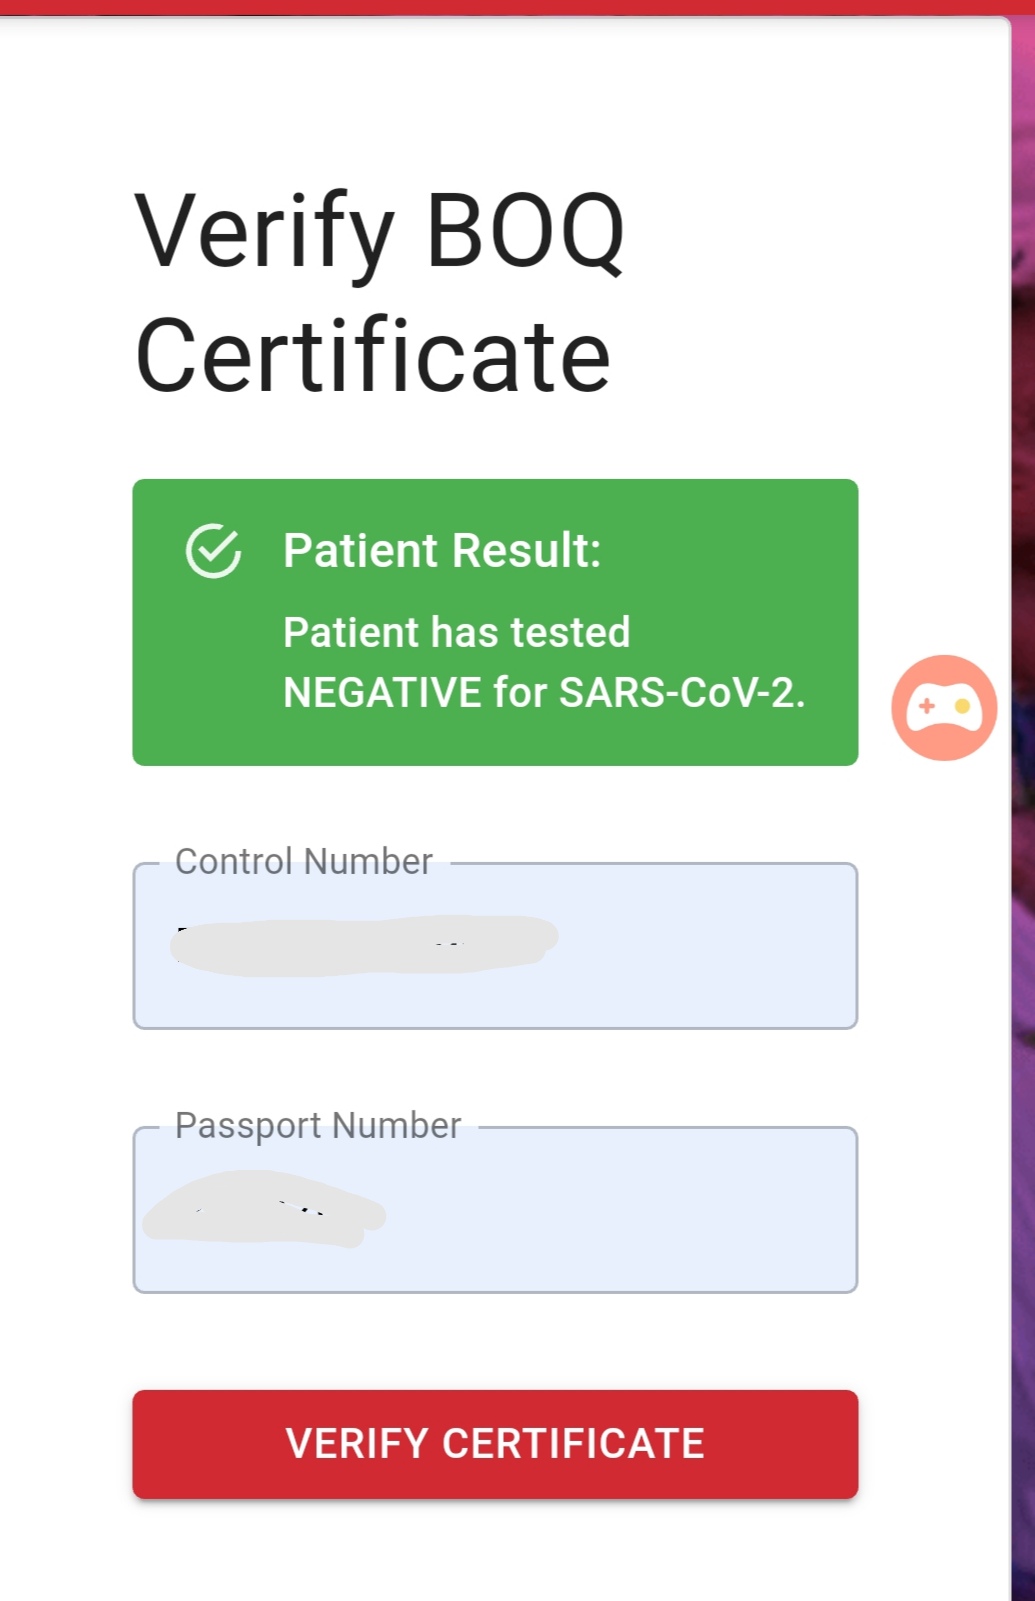Click white card area below verify button

pyautogui.click(x=495, y=1555)
